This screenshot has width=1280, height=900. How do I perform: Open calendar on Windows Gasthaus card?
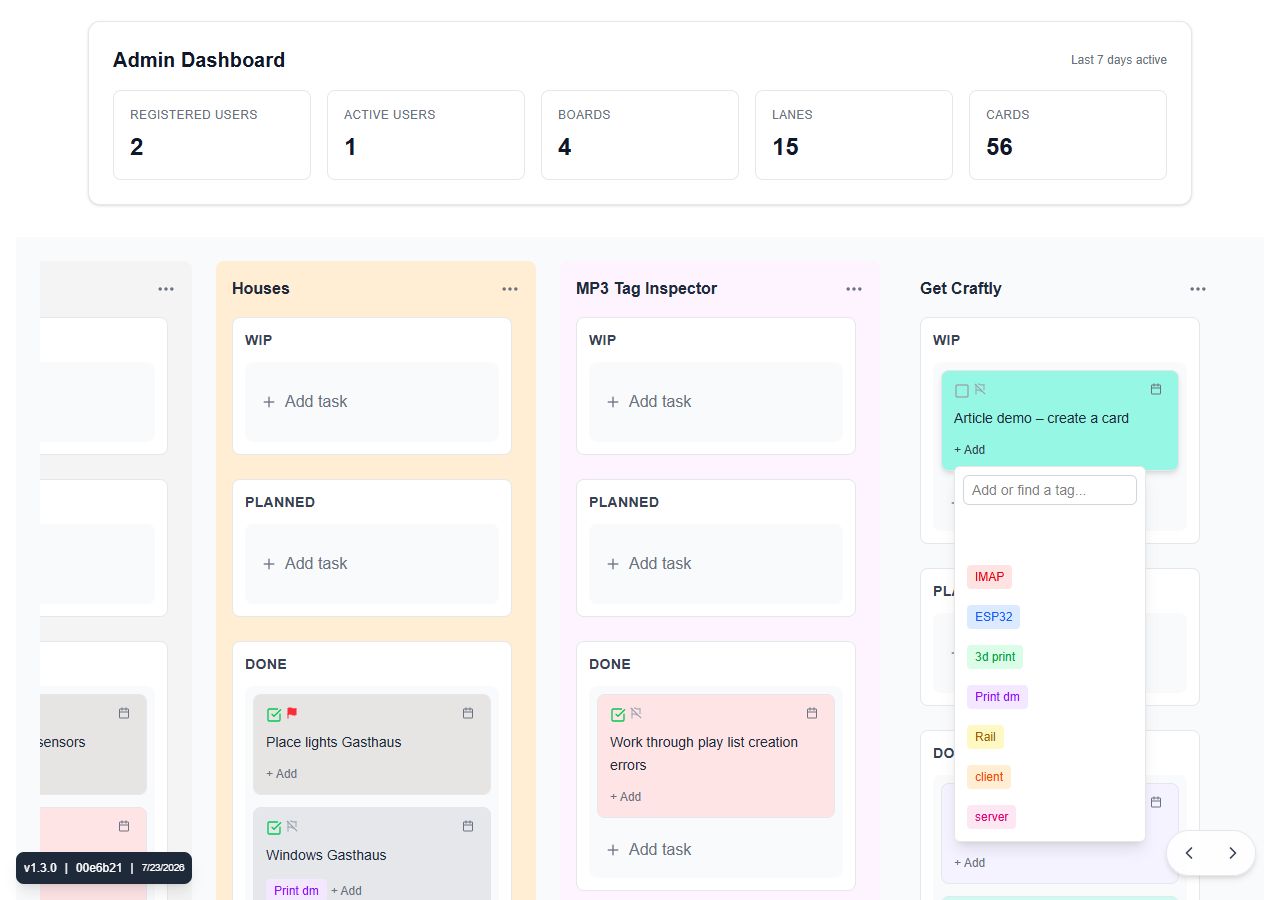point(468,826)
